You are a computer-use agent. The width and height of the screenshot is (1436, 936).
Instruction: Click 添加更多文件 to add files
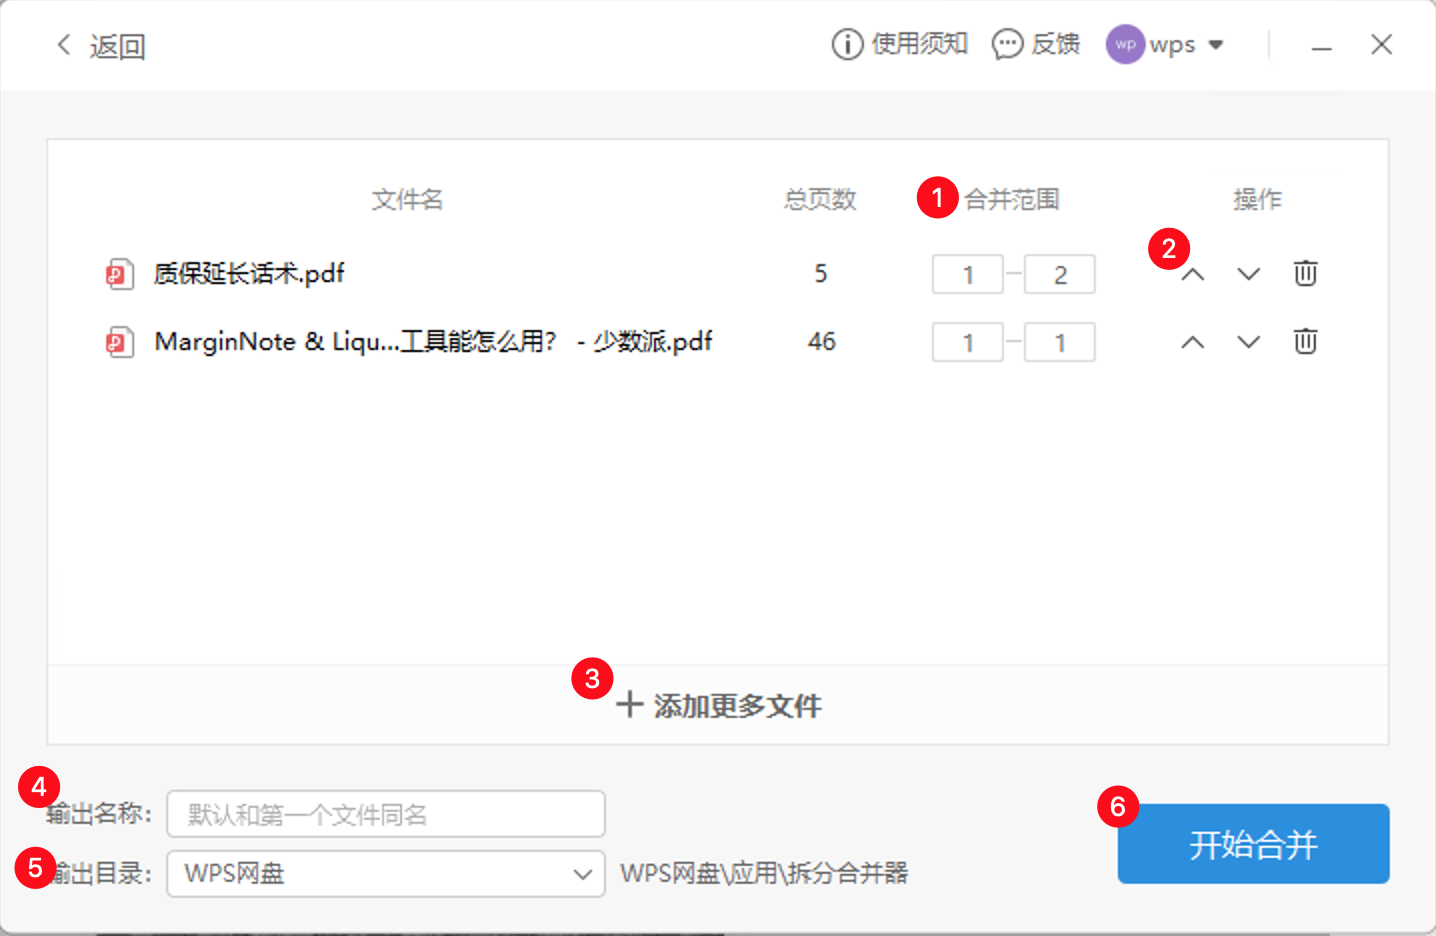(x=718, y=705)
